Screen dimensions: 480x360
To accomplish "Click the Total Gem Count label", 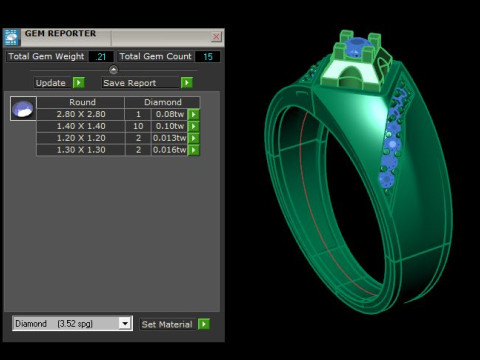I will (155, 56).
